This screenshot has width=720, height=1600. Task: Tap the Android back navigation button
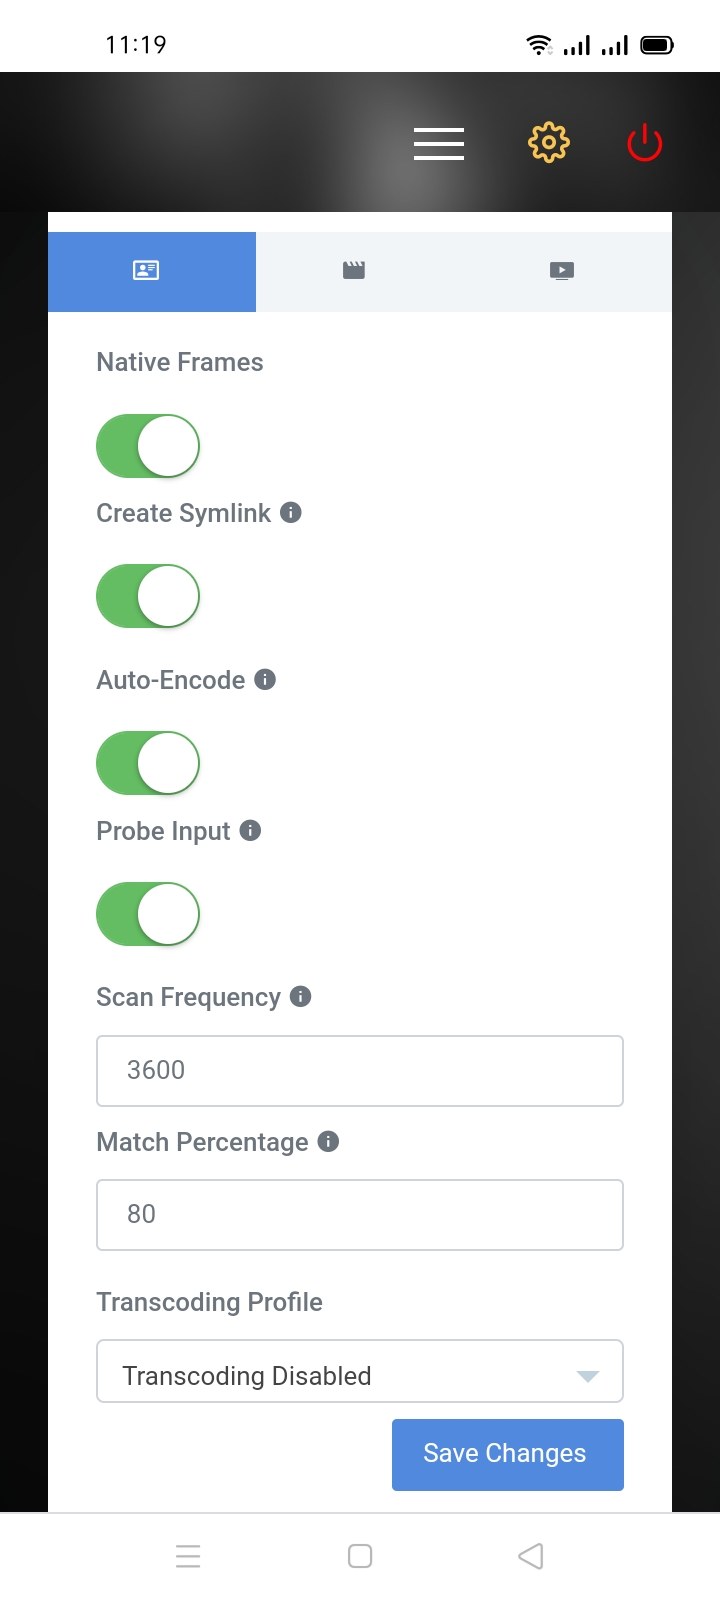[531, 1556]
